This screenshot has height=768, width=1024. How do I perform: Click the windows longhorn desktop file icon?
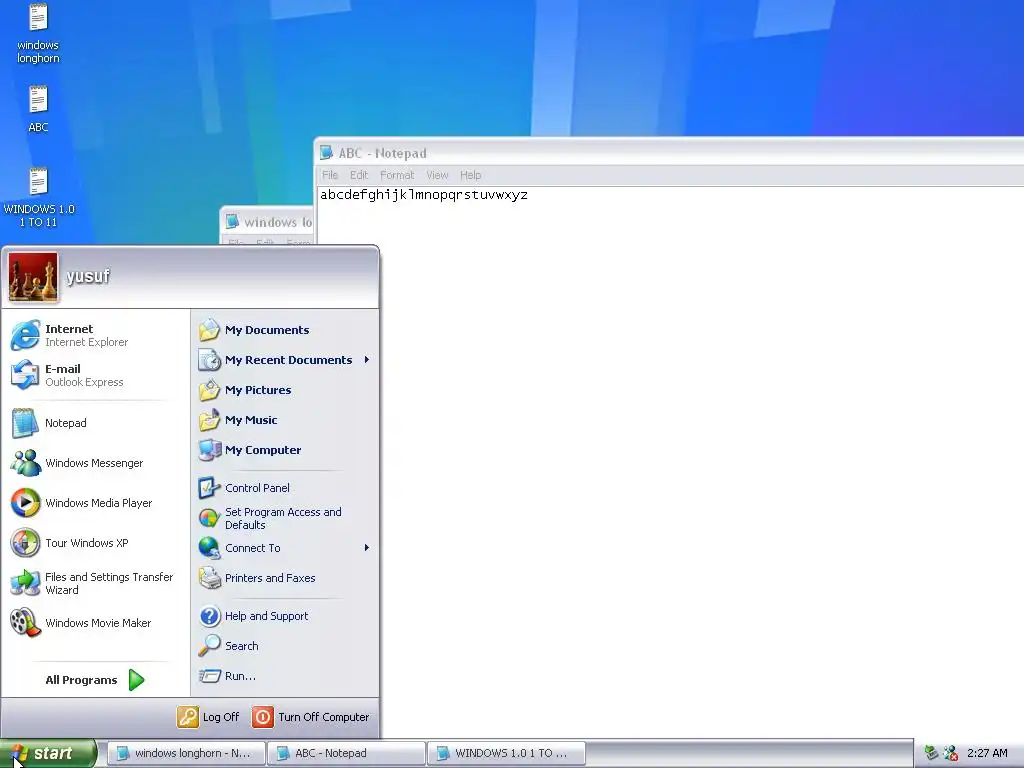[x=38, y=18]
